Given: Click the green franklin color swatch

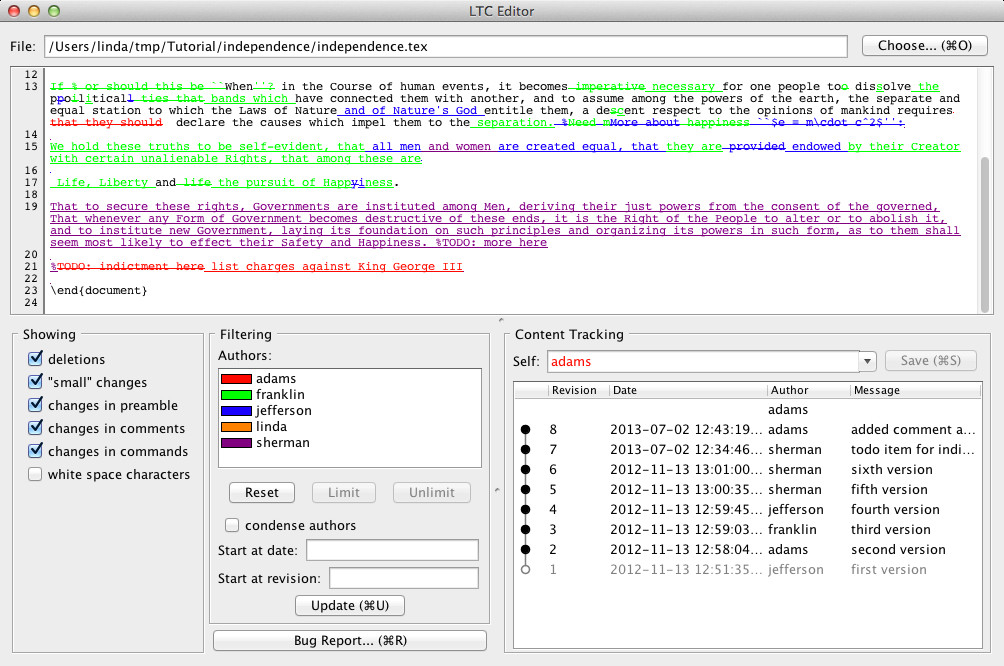Looking at the screenshot, I should click(x=236, y=394).
